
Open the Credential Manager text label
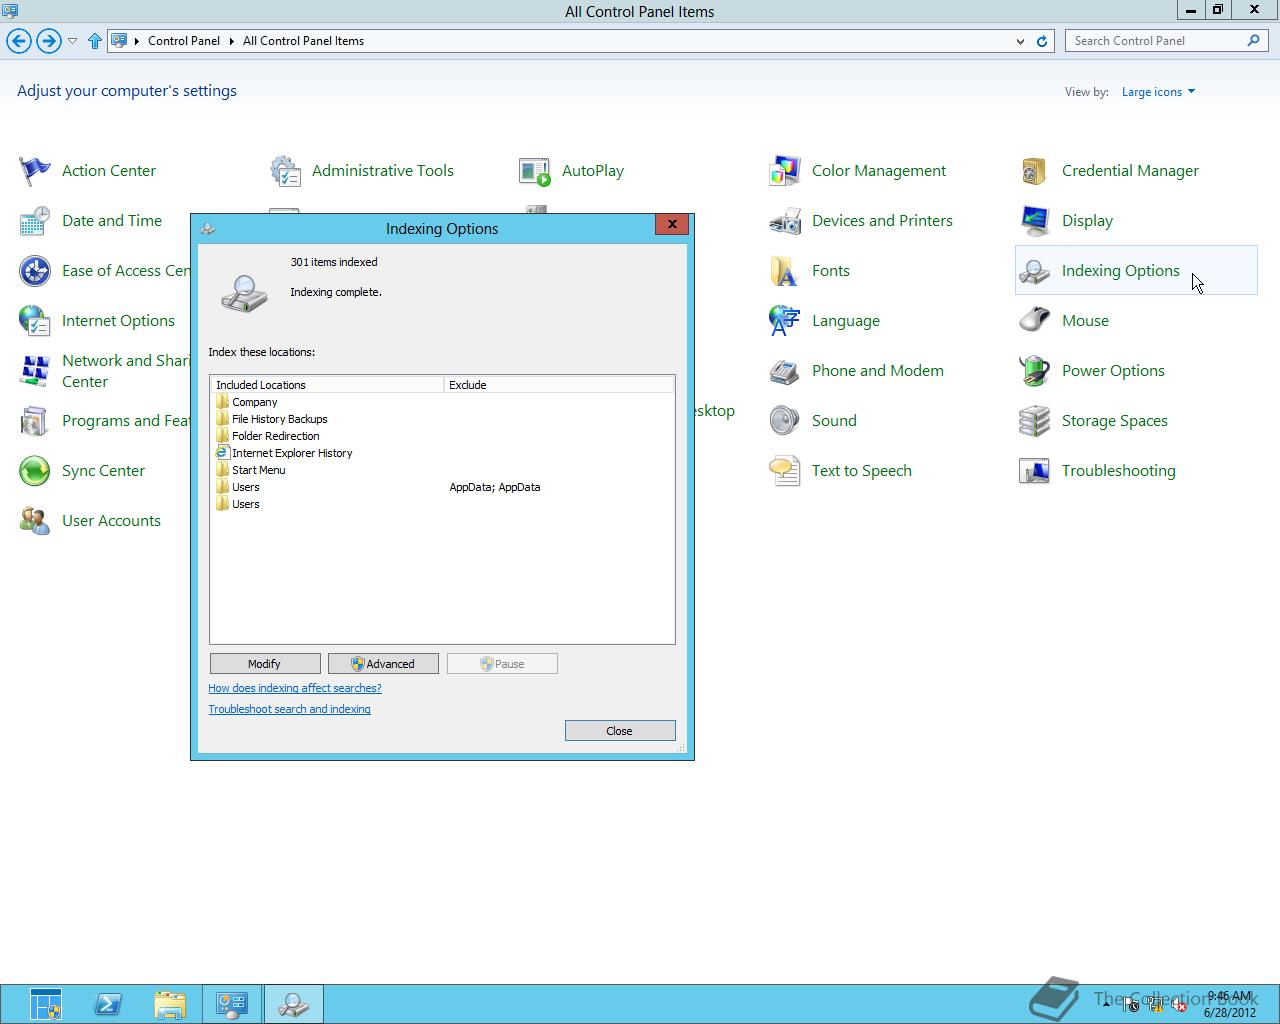pos(1130,171)
